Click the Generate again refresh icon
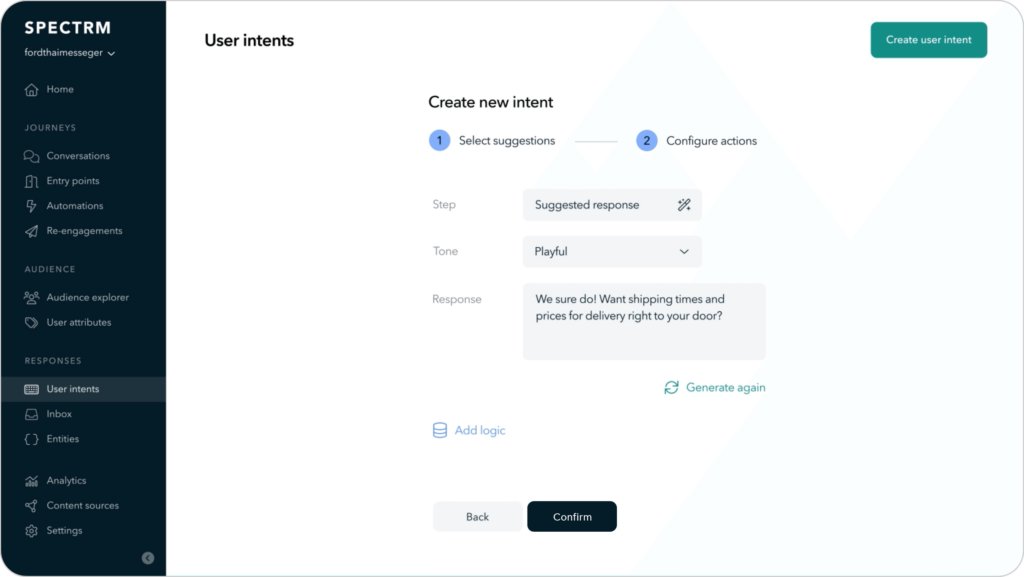The width and height of the screenshot is (1024, 577). (671, 388)
